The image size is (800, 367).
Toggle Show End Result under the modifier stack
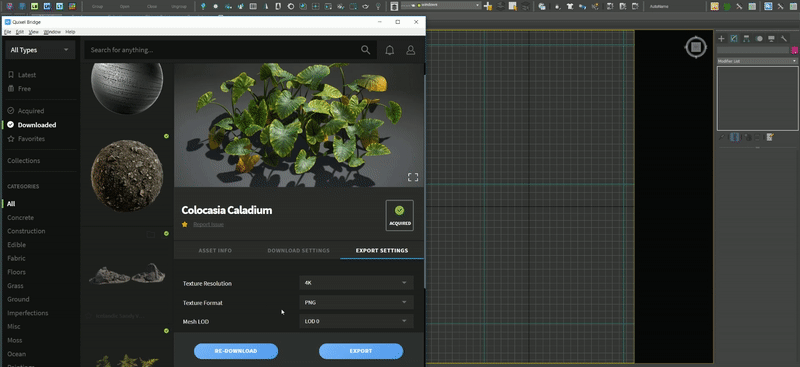[x=735, y=137]
